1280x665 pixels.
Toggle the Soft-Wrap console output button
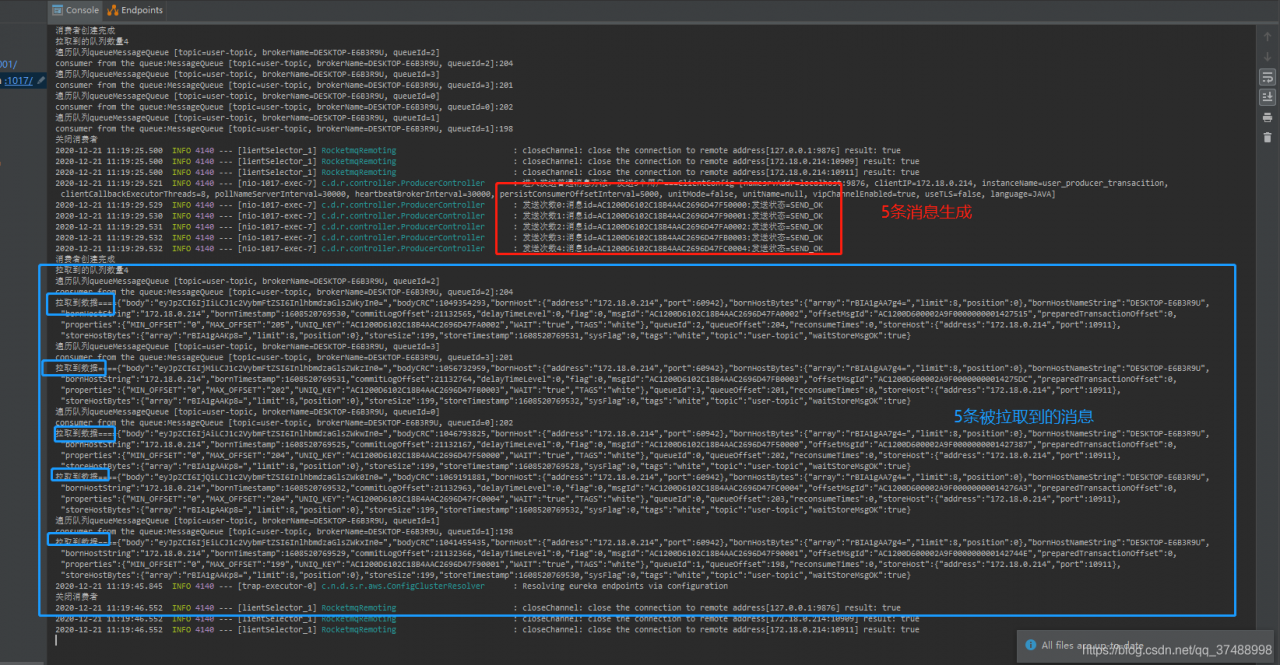tap(1267, 77)
